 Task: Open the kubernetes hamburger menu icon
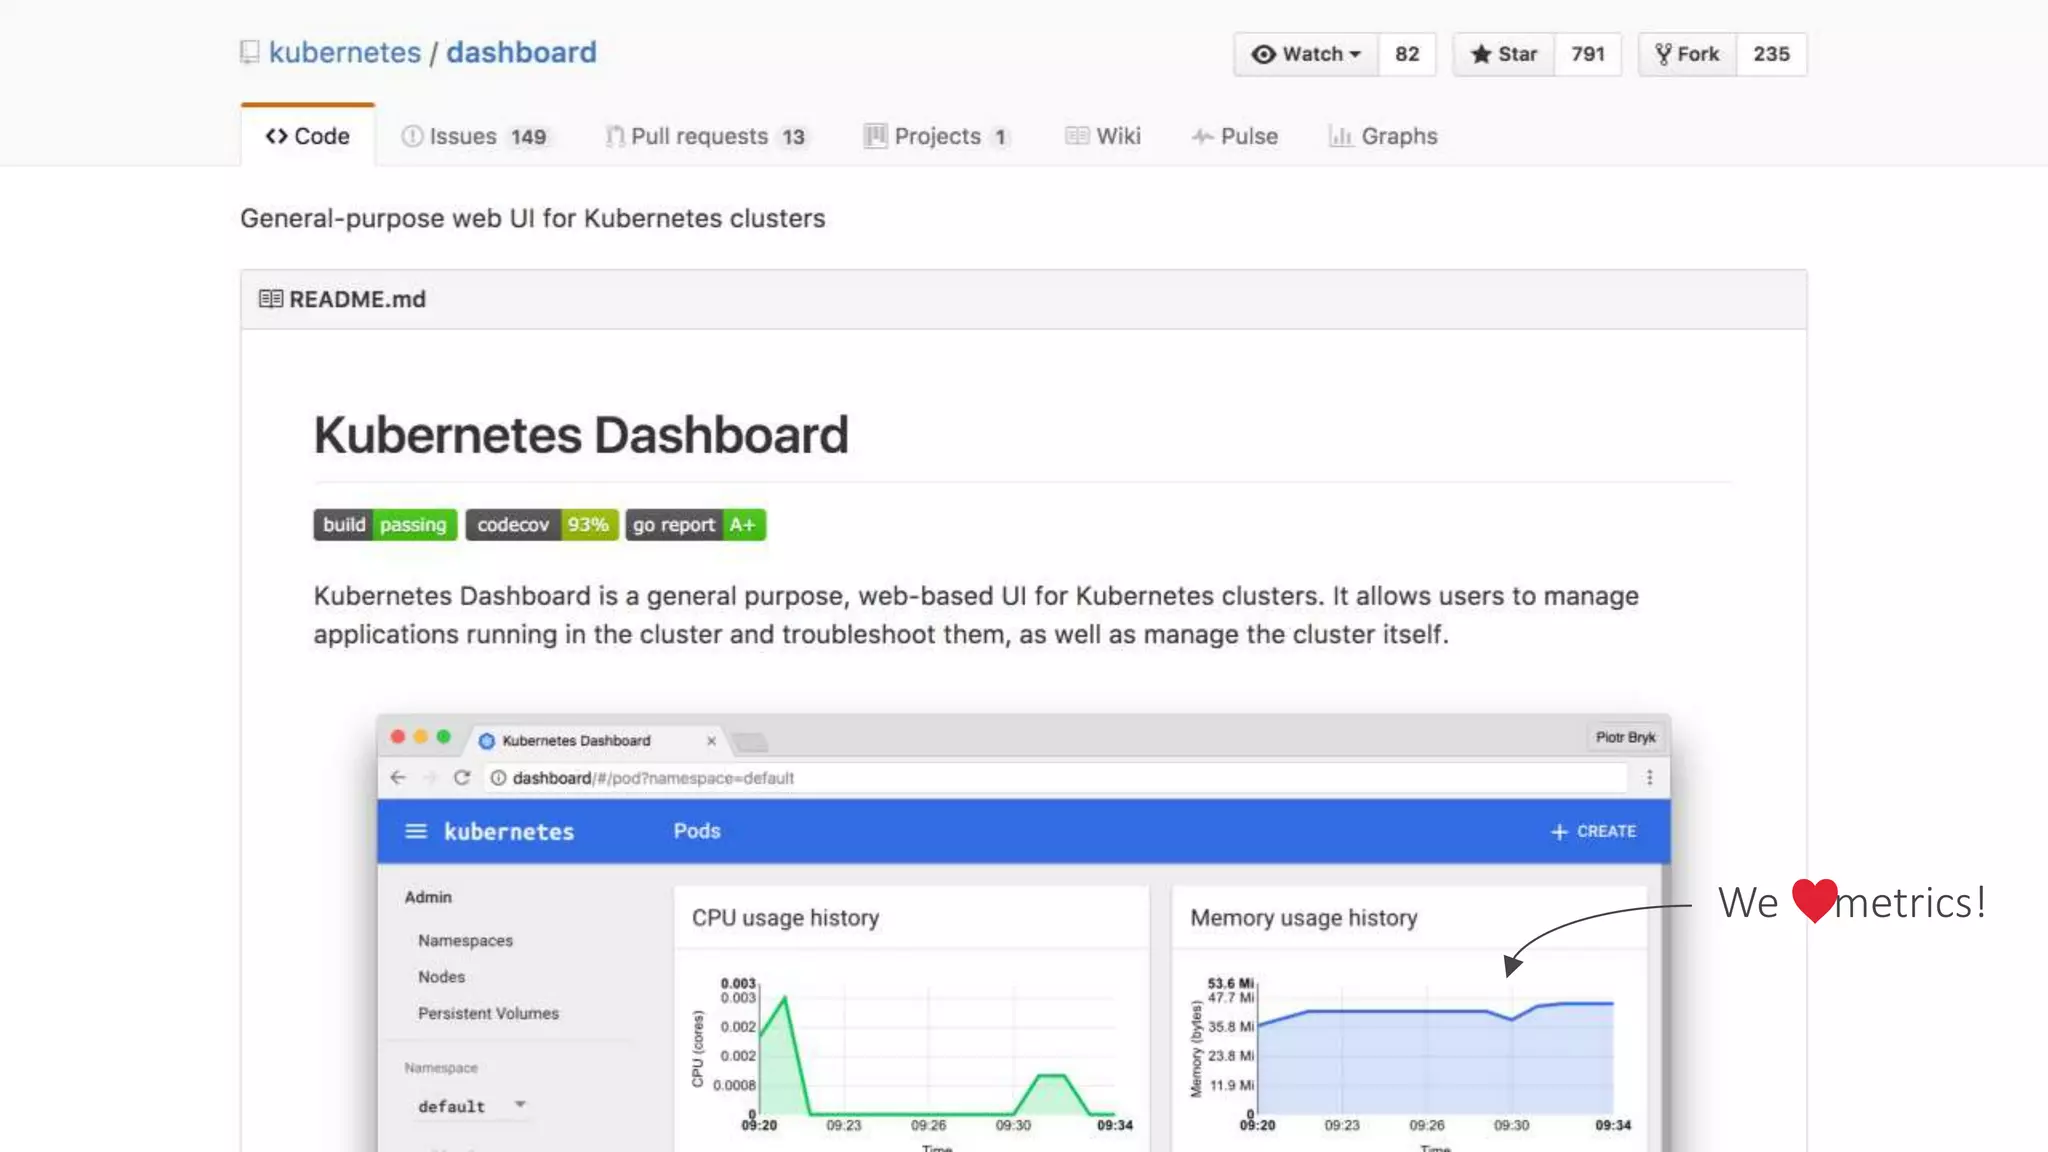pos(415,831)
